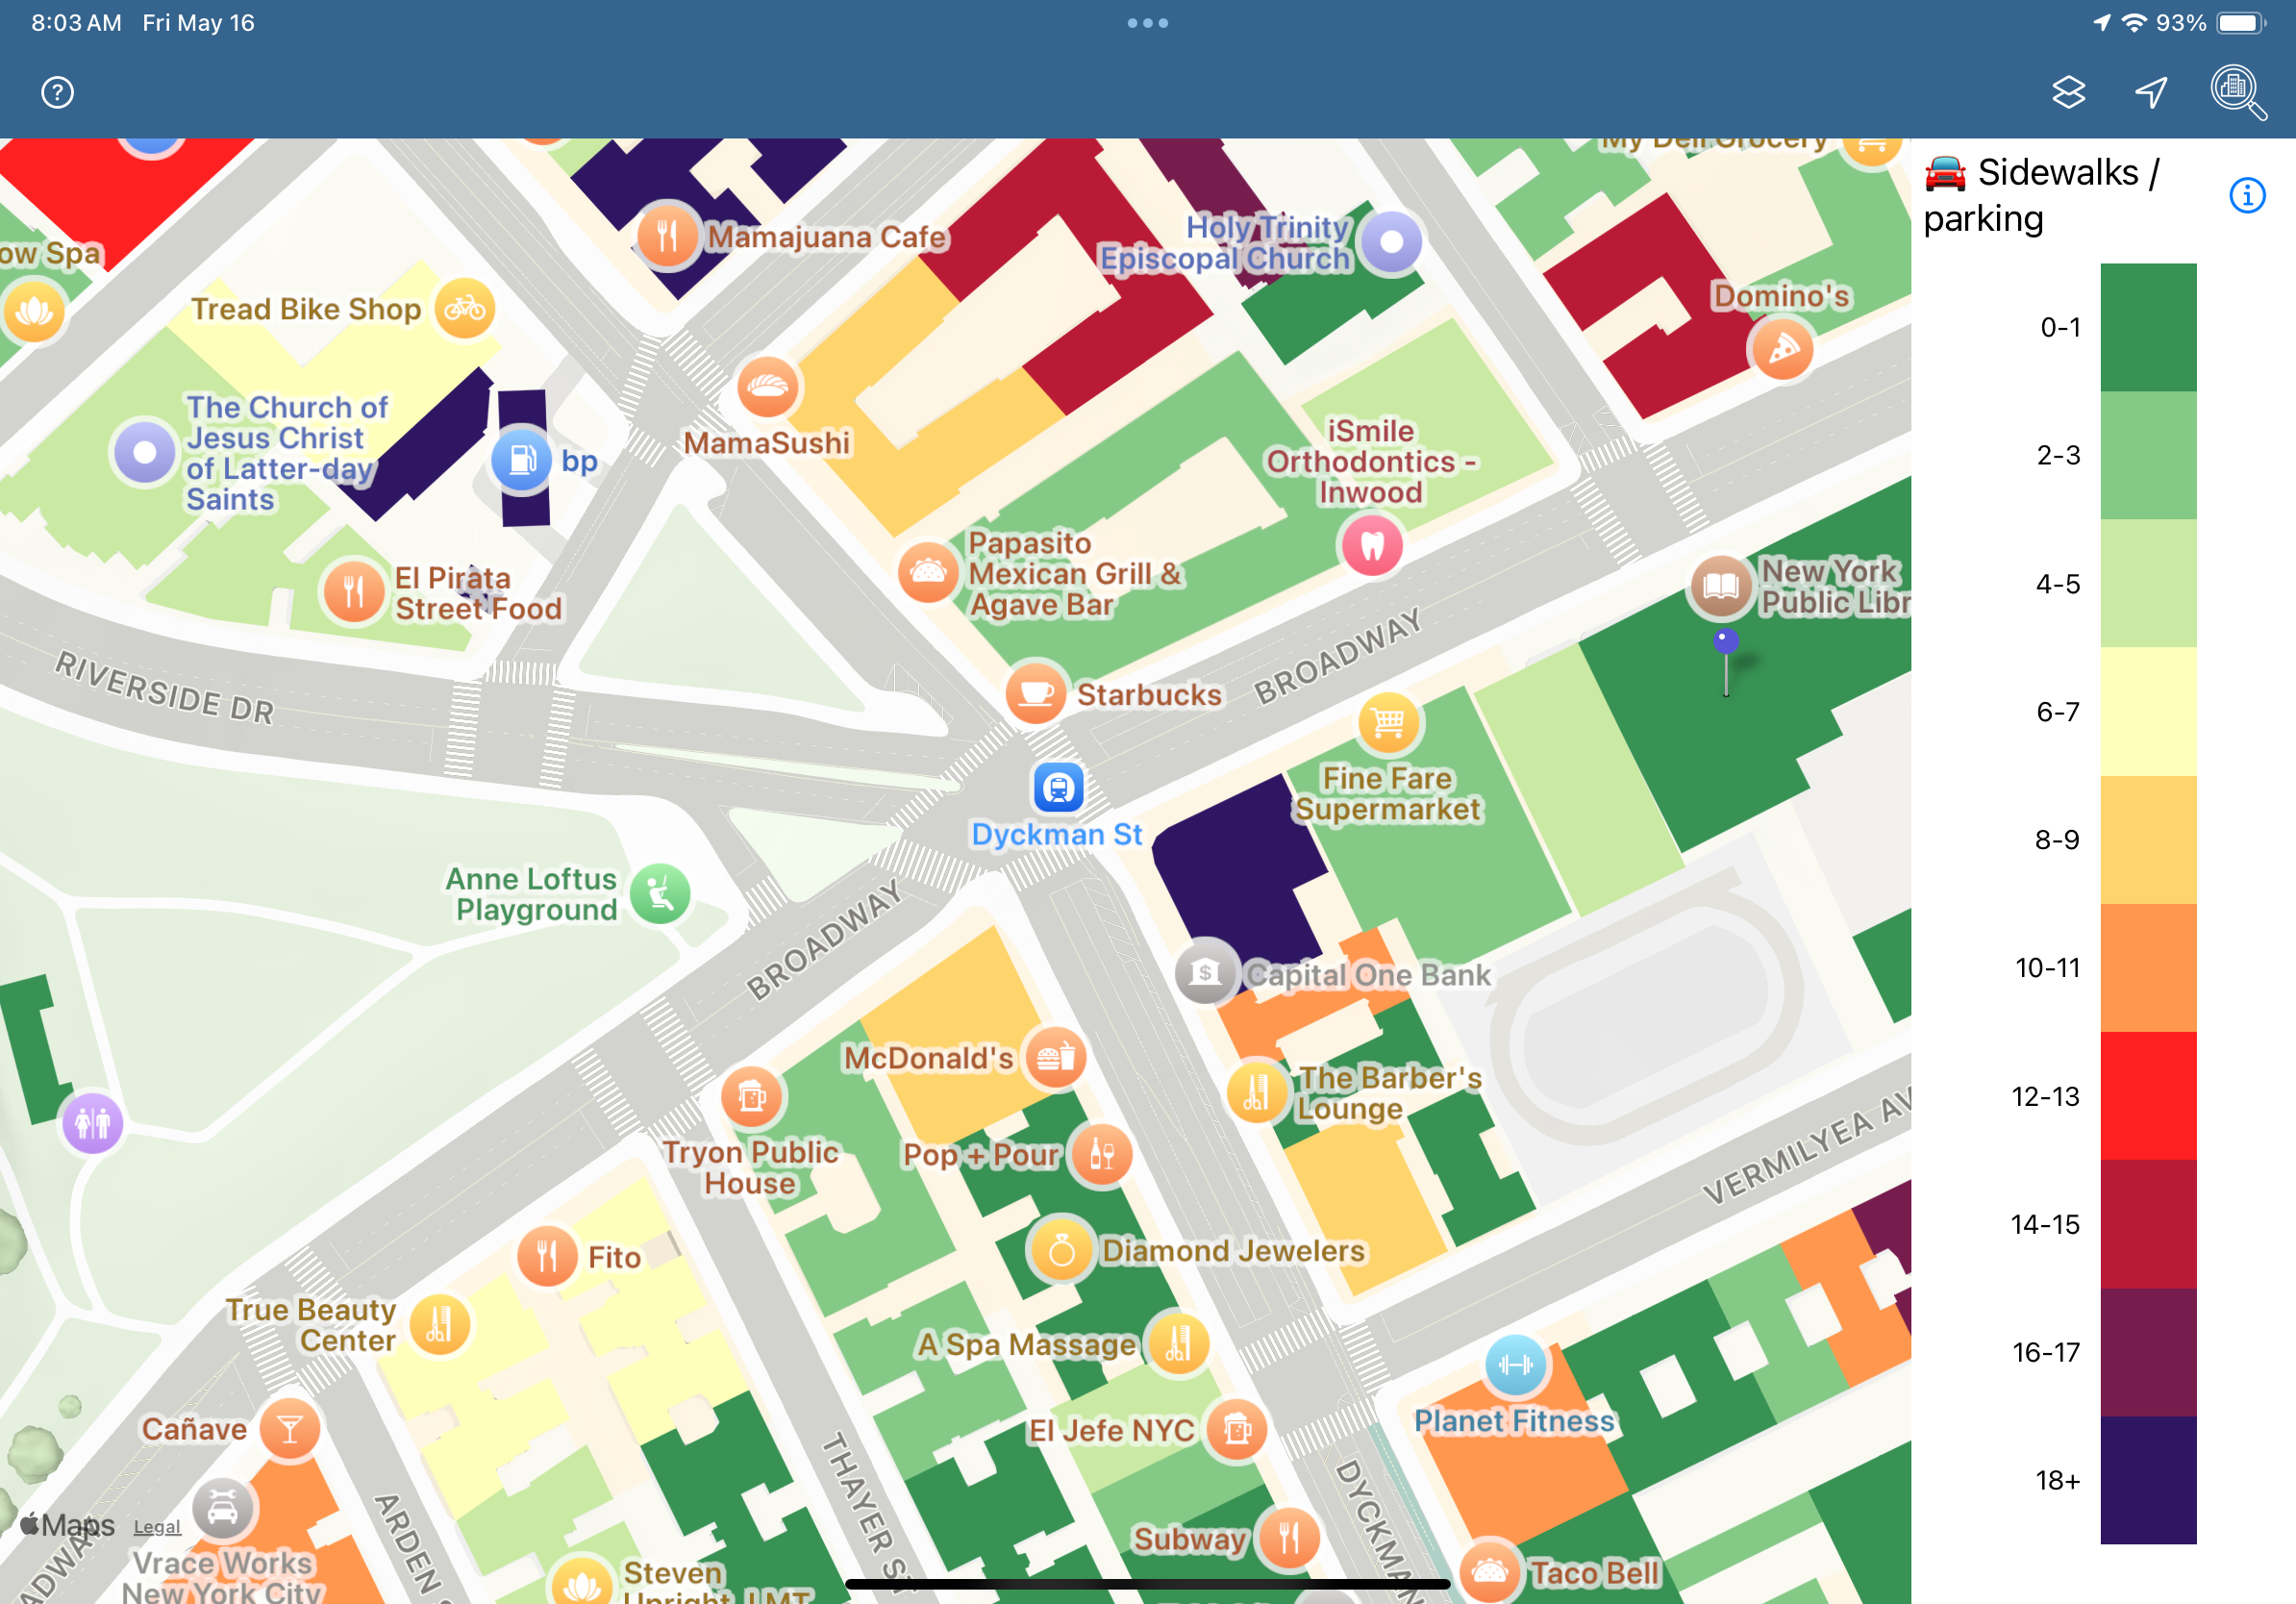Tap the Wi-Fi indicator in status bar
The image size is (2296, 1604).
[x=2134, y=23]
